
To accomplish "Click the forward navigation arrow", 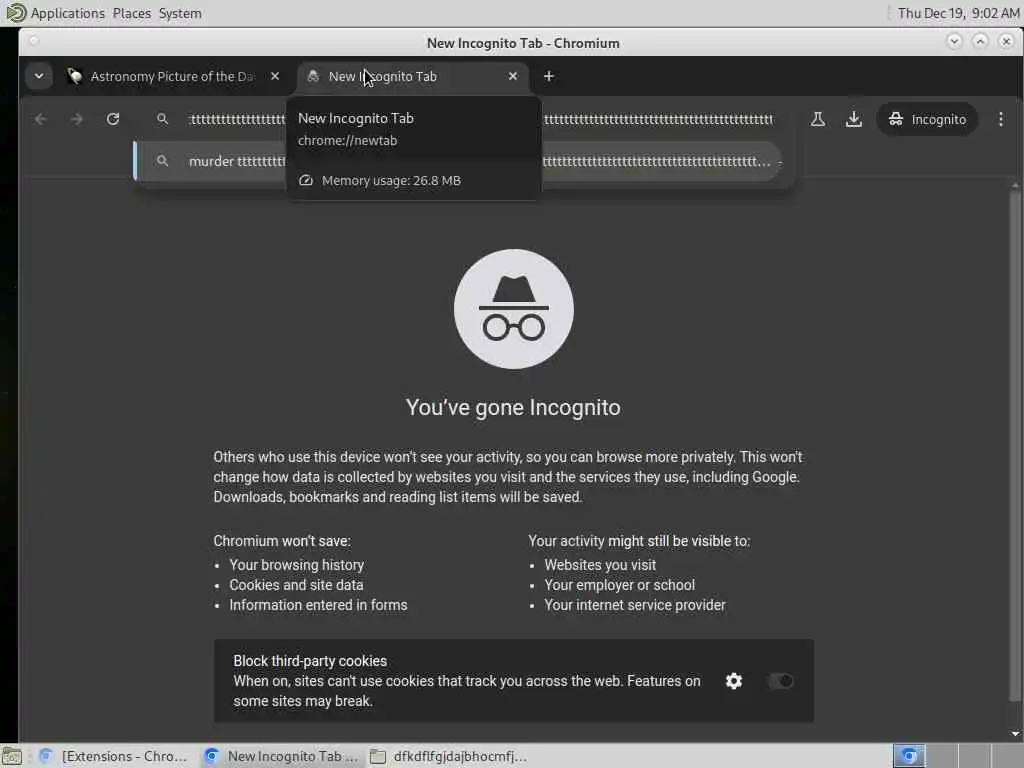I will pyautogui.click(x=76, y=119).
